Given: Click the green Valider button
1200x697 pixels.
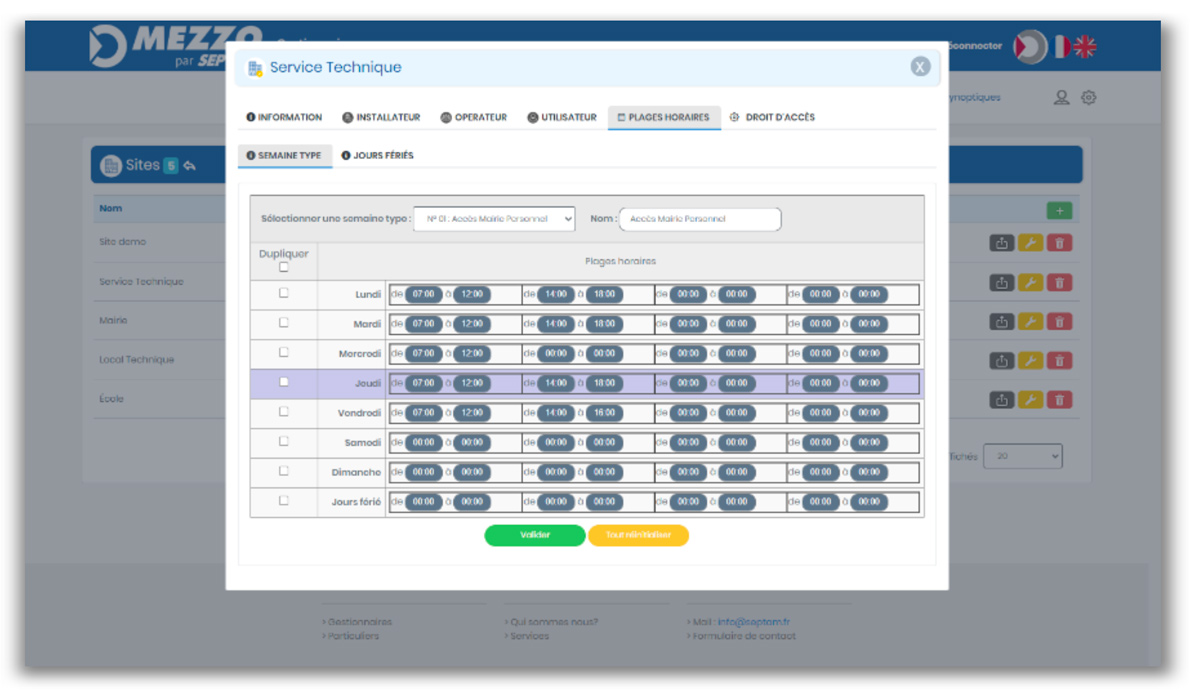Looking at the screenshot, I should click(535, 535).
